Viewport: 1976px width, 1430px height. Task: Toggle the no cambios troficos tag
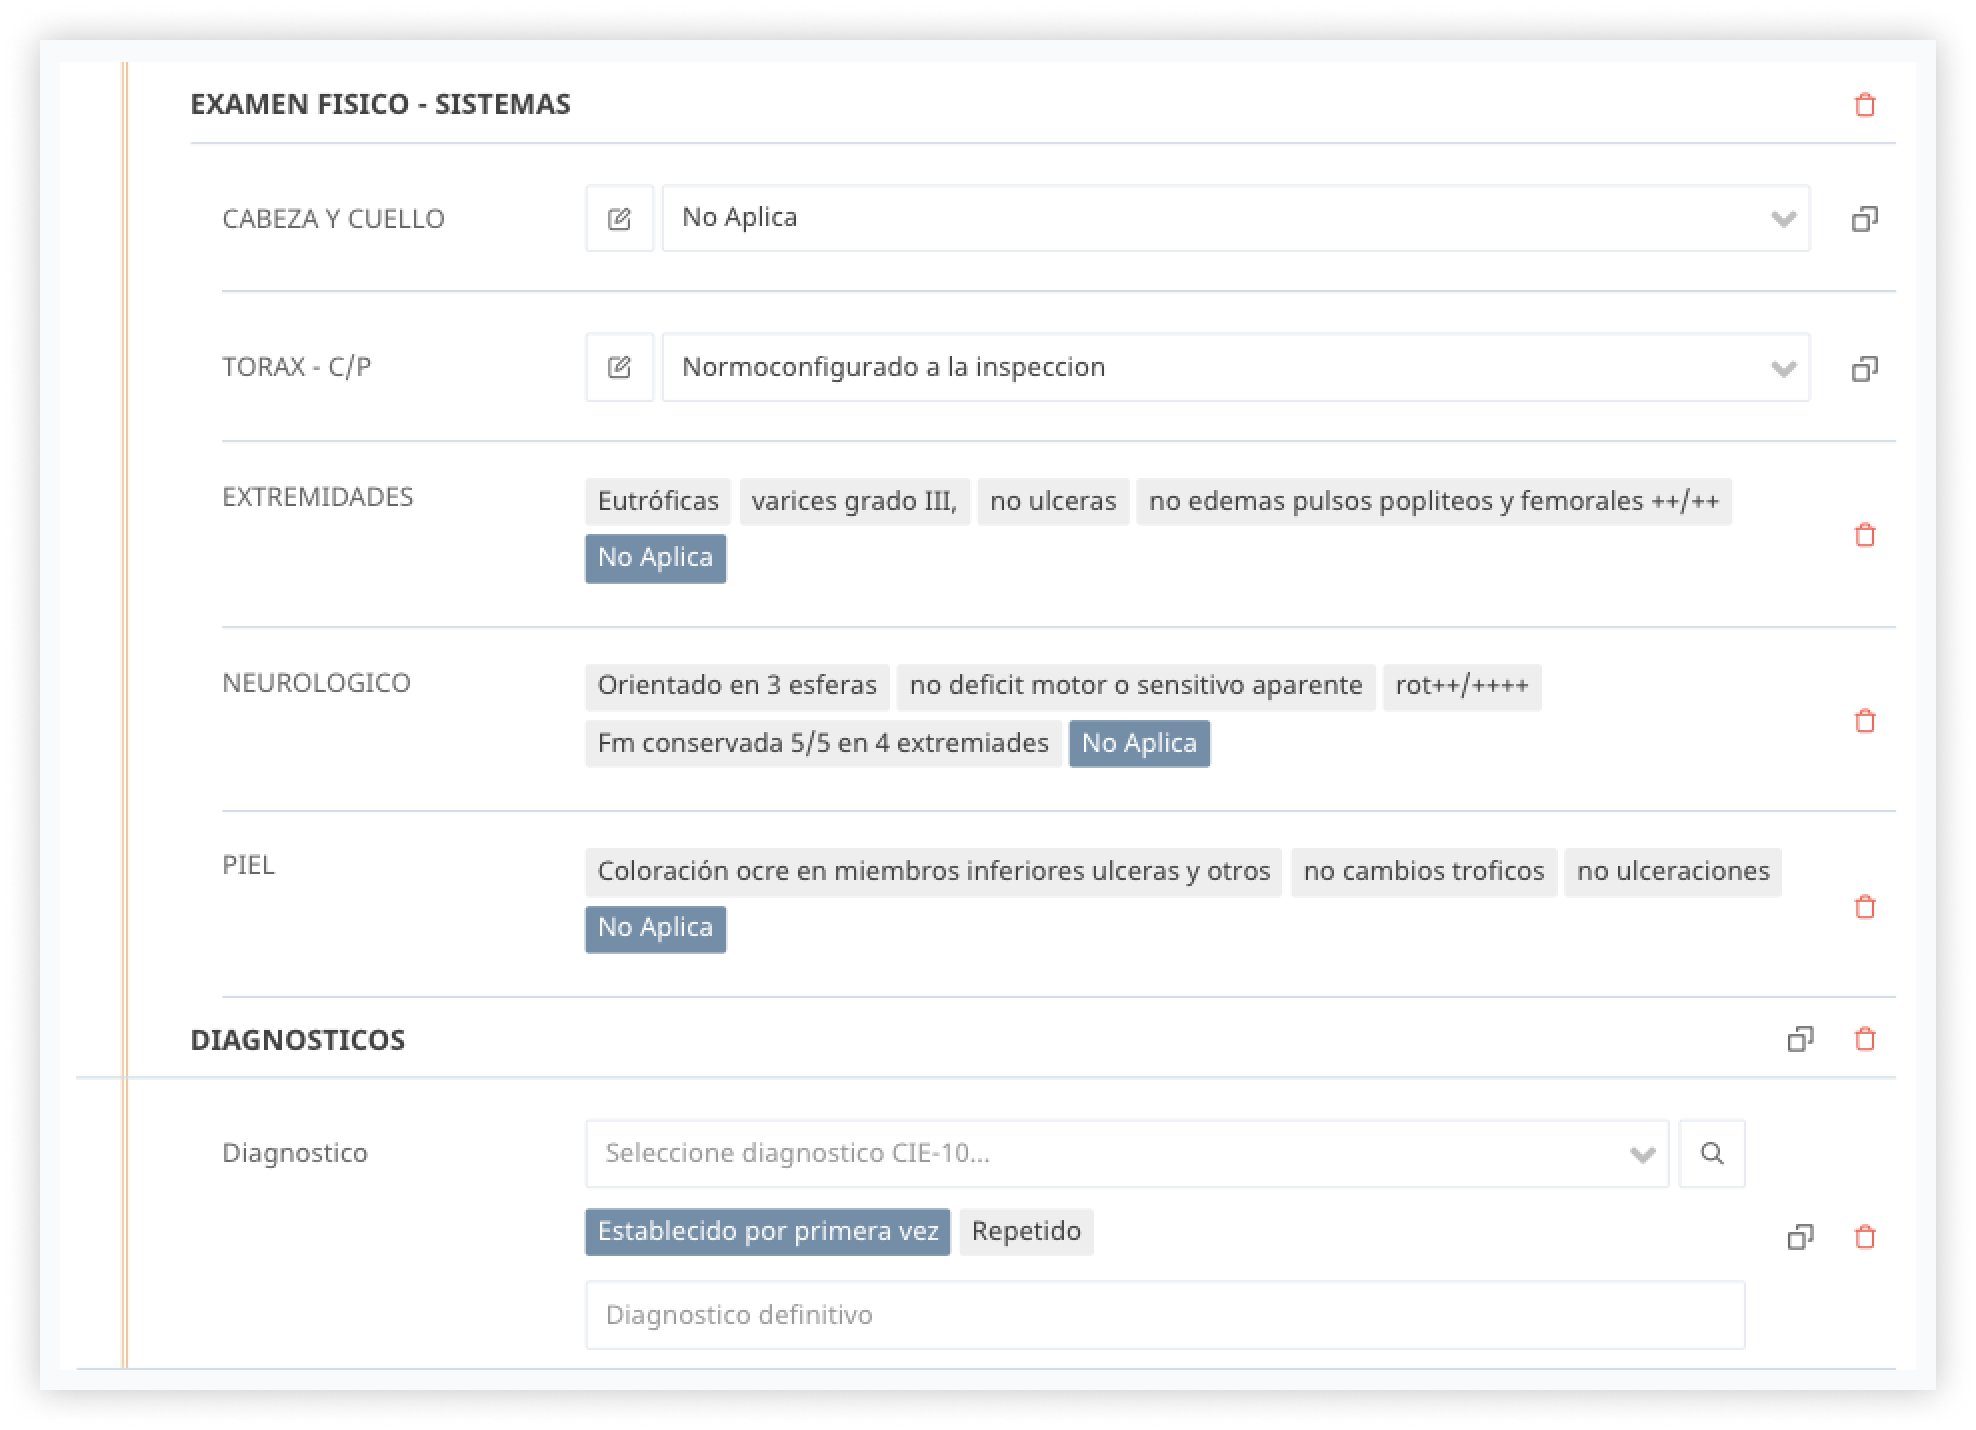(1424, 872)
